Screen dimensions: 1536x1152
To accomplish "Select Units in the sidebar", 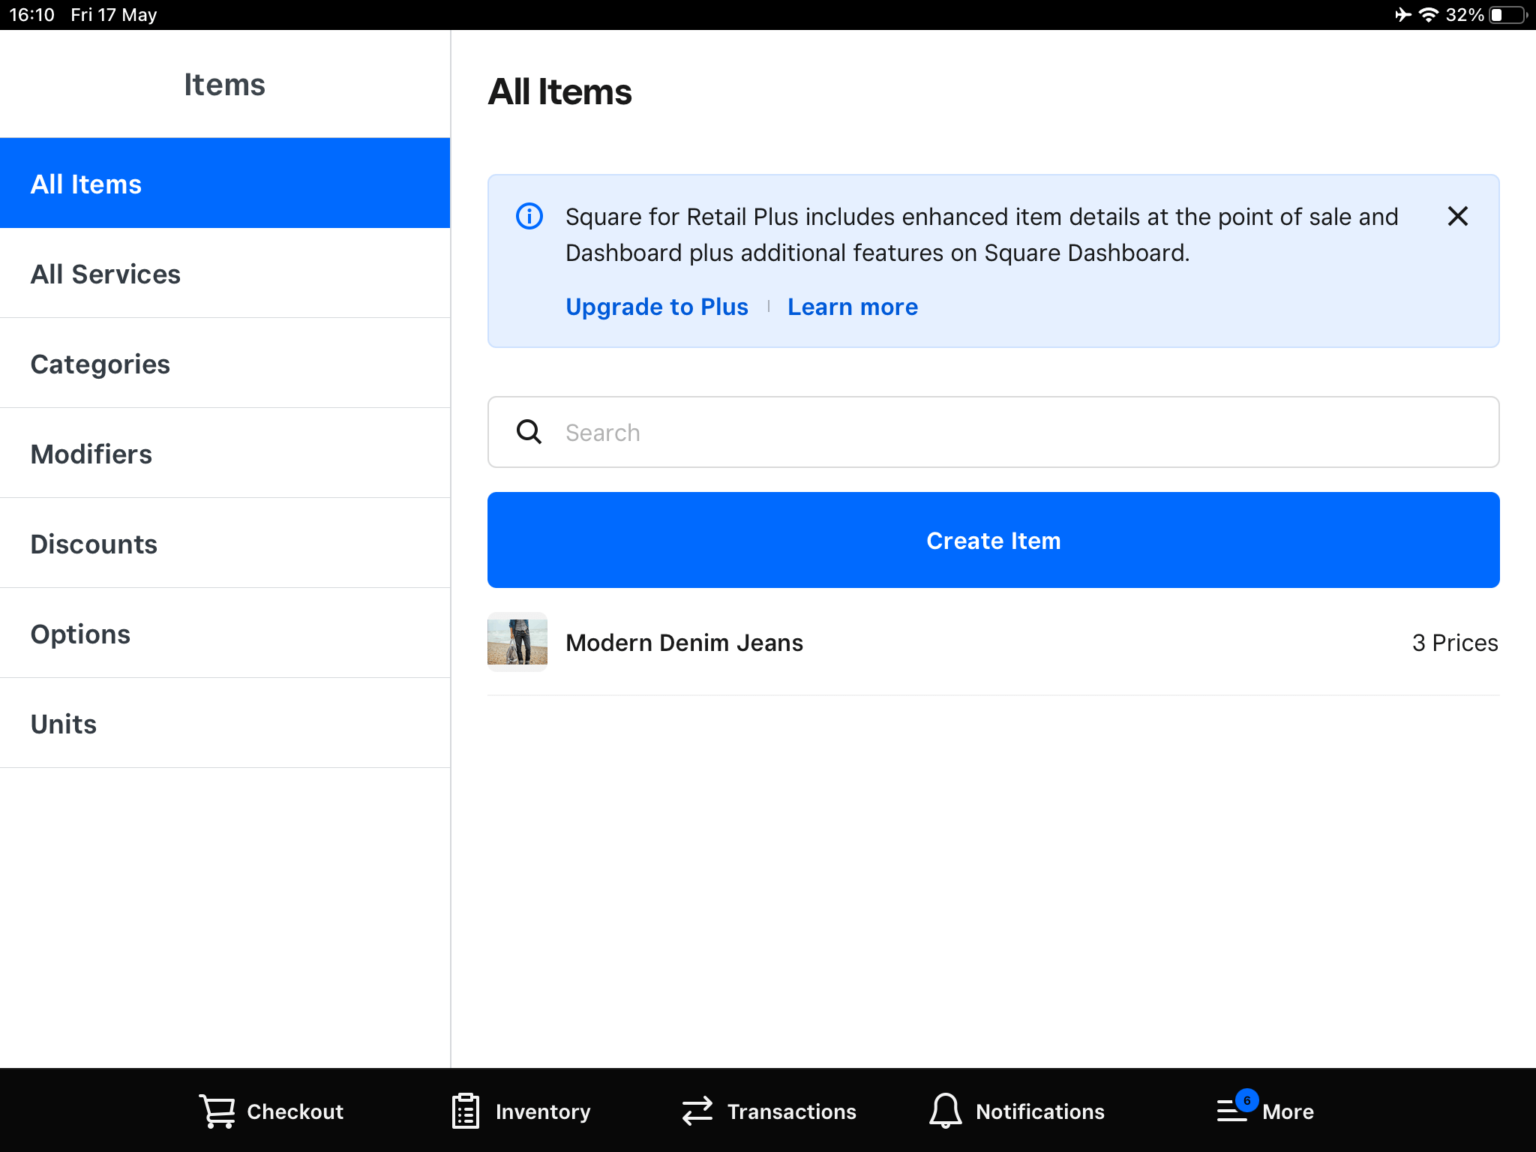I will (x=225, y=724).
